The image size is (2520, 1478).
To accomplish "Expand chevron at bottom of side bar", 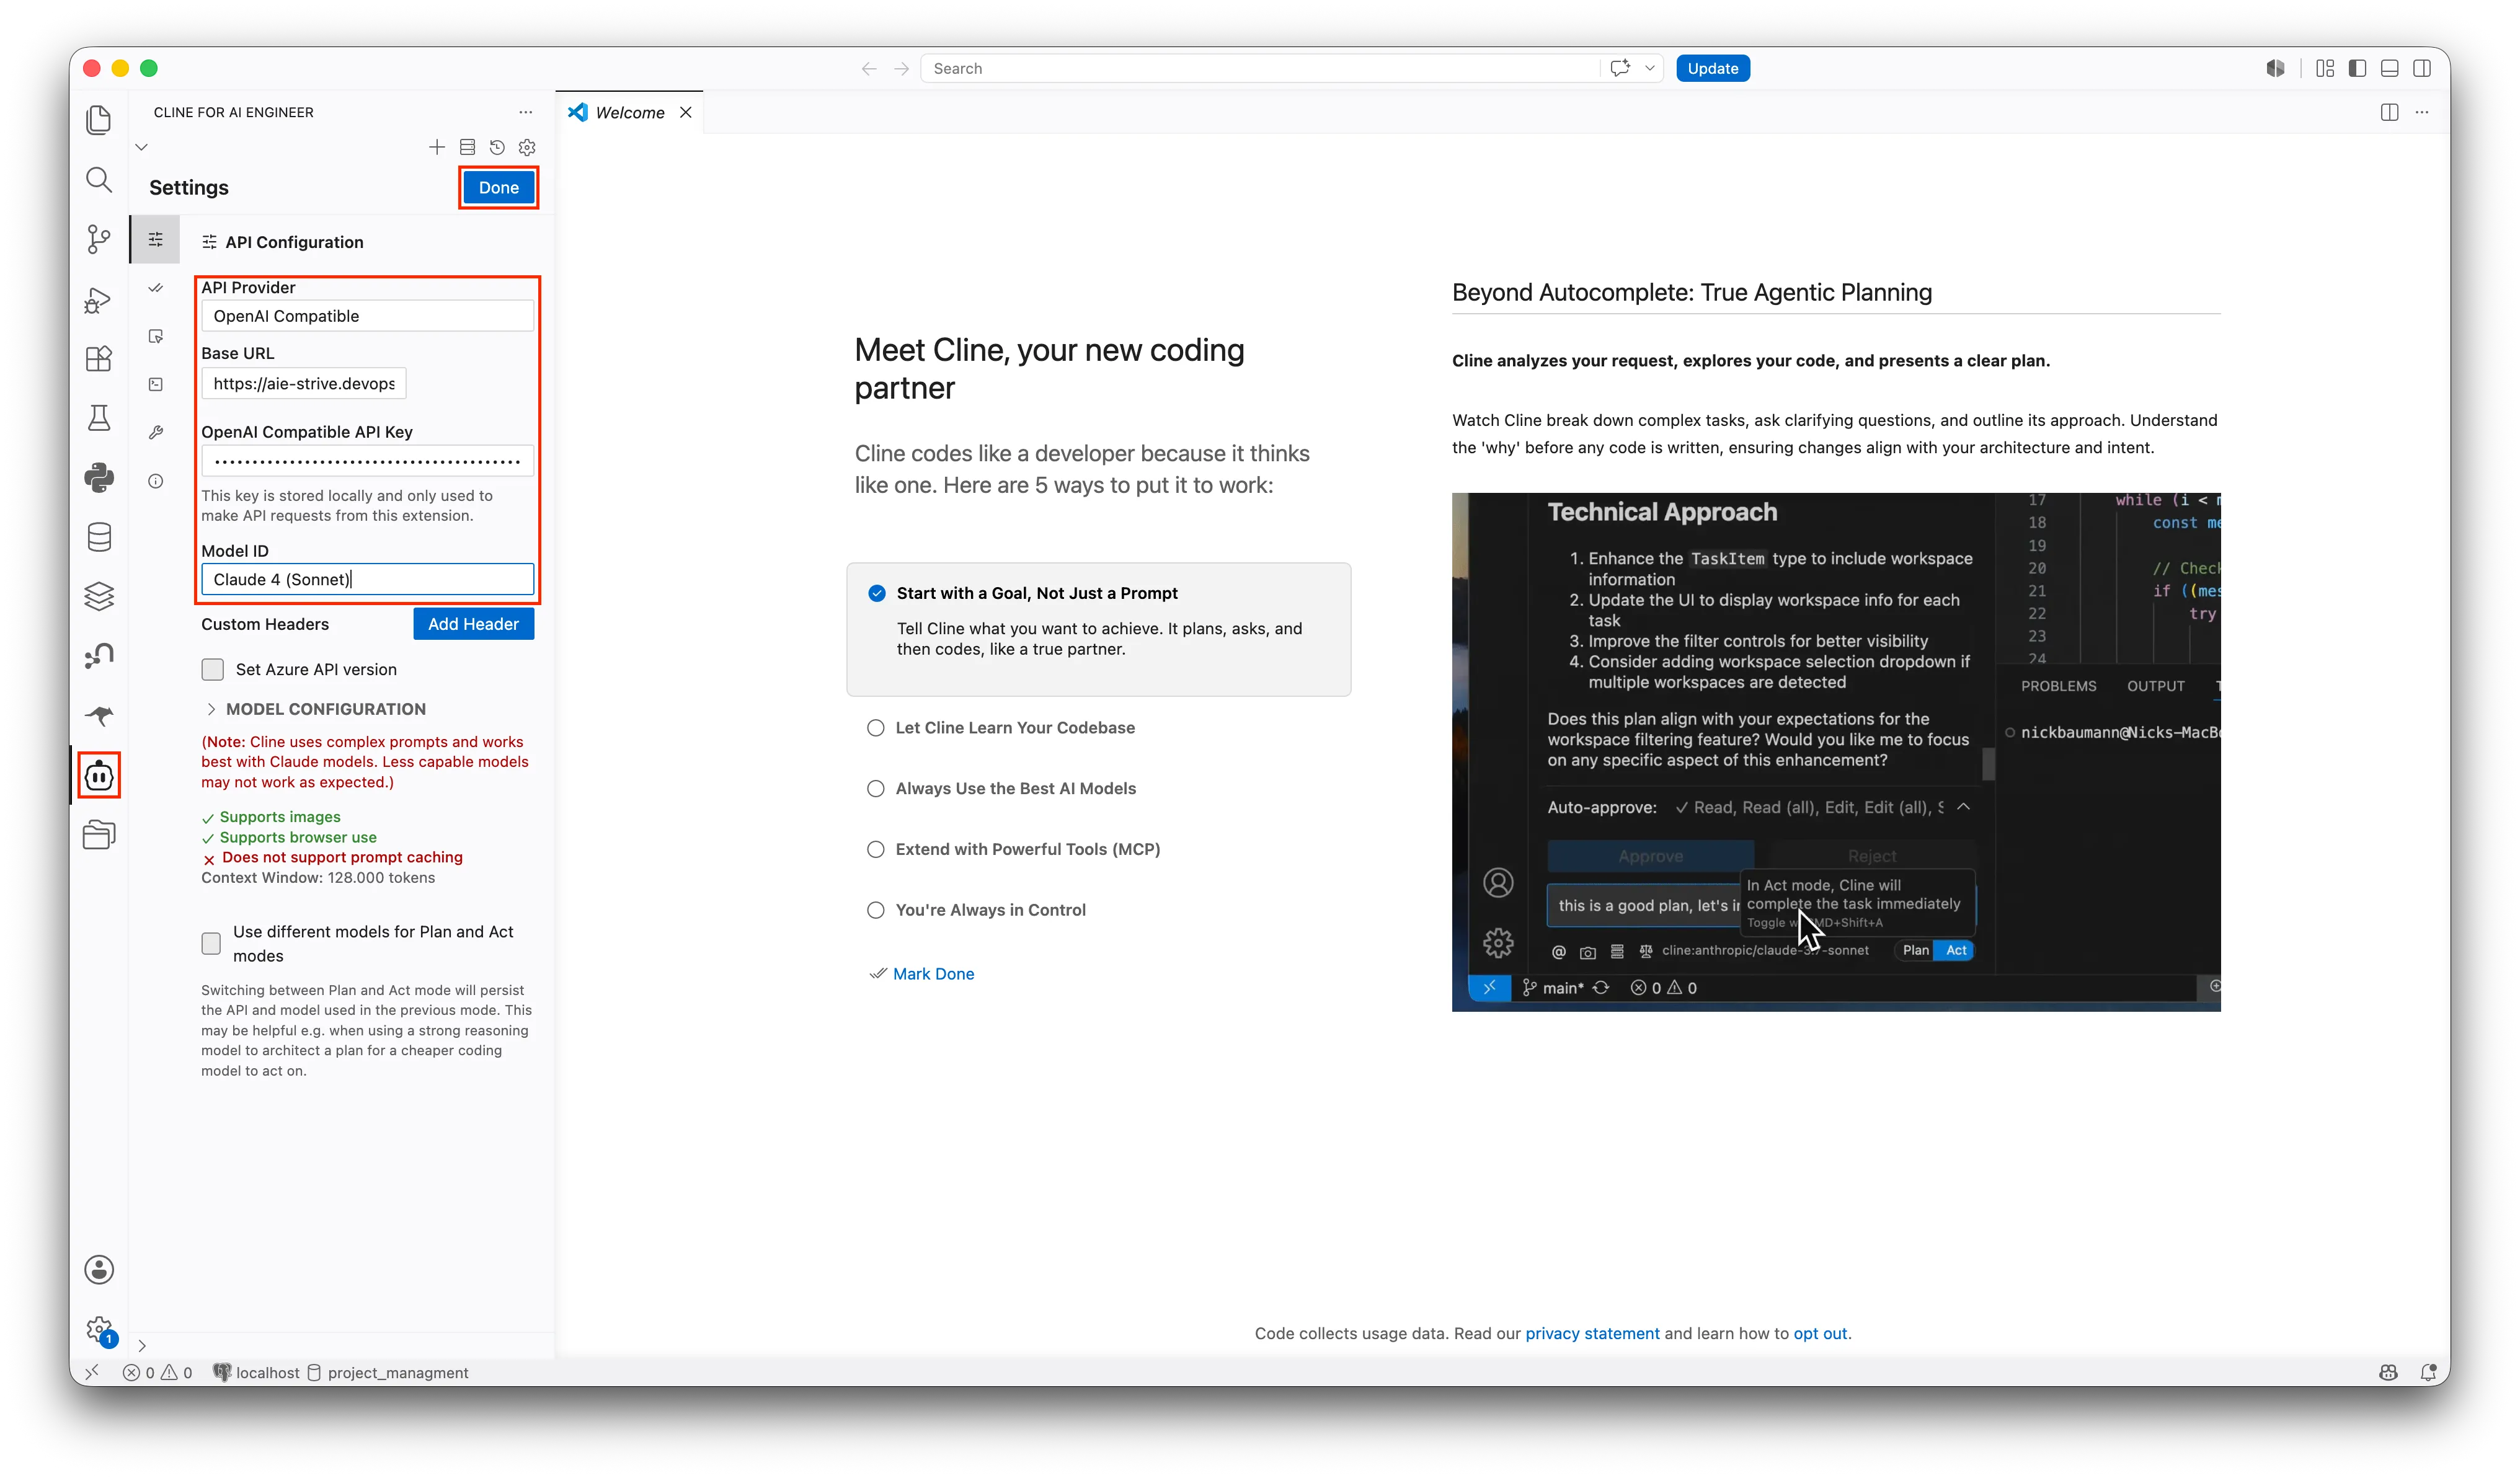I will (x=141, y=1345).
